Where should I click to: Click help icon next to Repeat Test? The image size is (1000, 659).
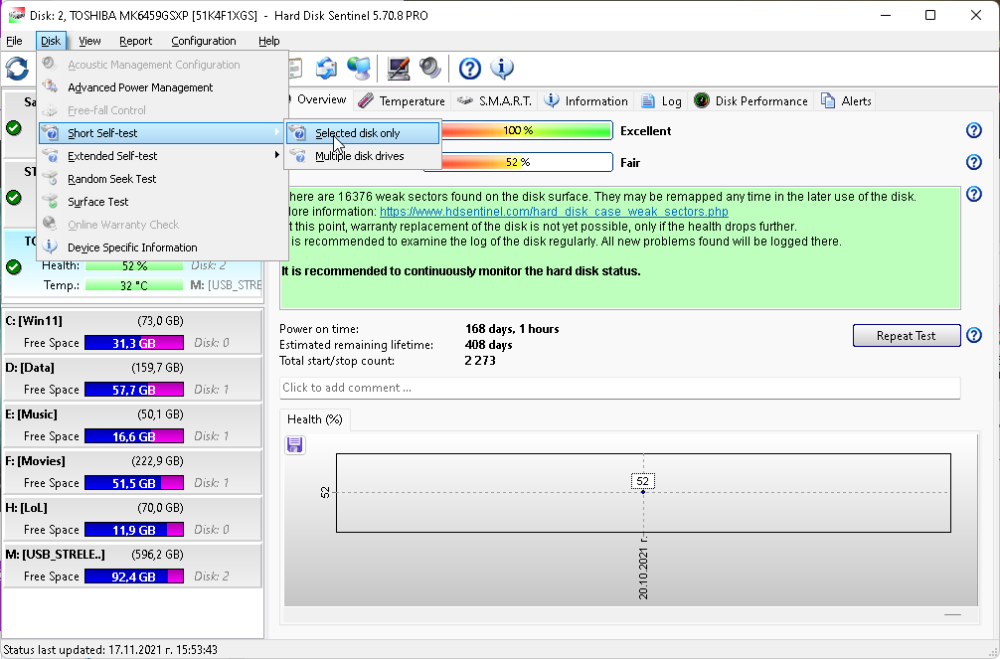(974, 335)
